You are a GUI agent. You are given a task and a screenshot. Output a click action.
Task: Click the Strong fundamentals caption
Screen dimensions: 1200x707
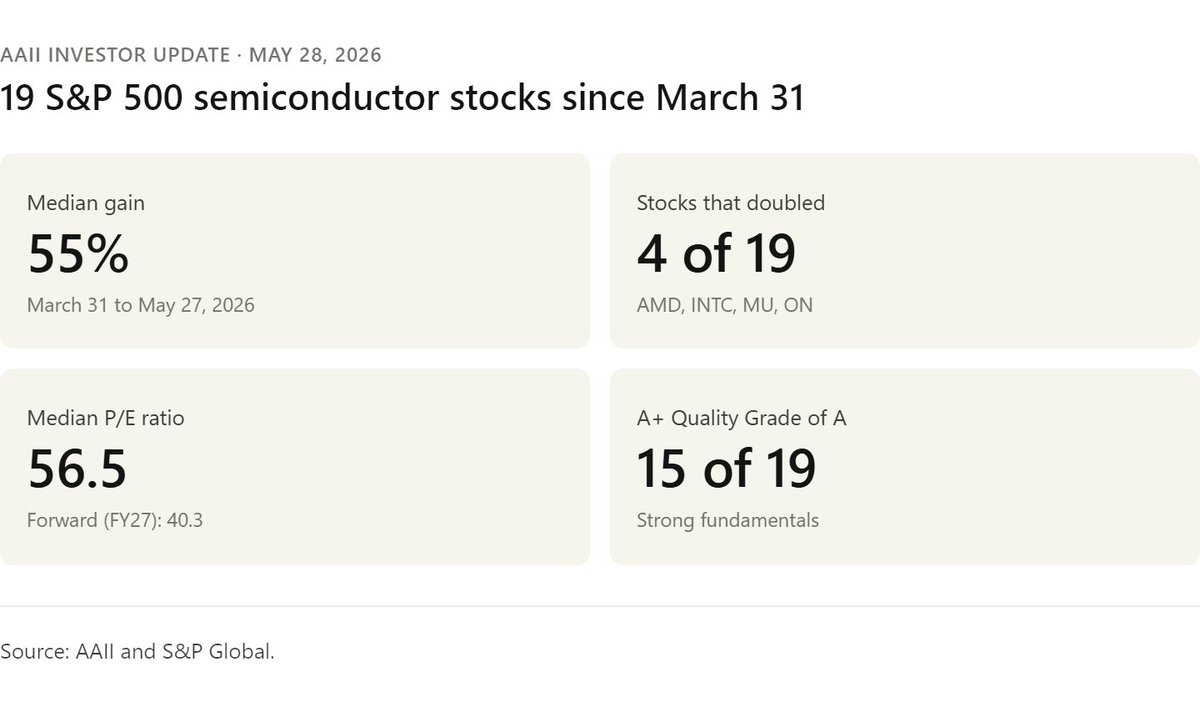pyautogui.click(x=728, y=520)
